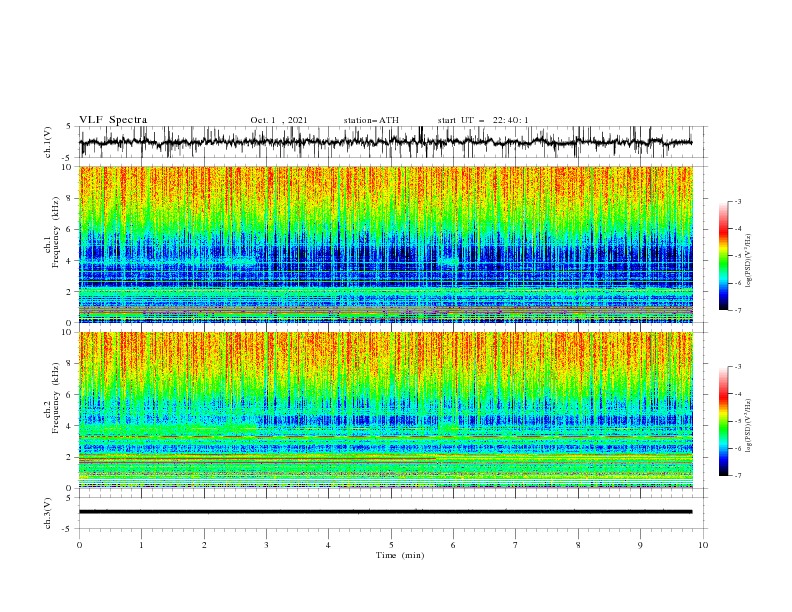Click the time axis tick label "5"
The width and height of the screenshot is (792, 612).
(391, 545)
